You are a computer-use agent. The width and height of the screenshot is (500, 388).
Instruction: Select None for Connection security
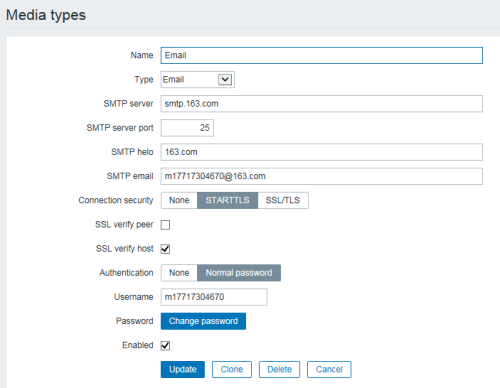pos(179,200)
